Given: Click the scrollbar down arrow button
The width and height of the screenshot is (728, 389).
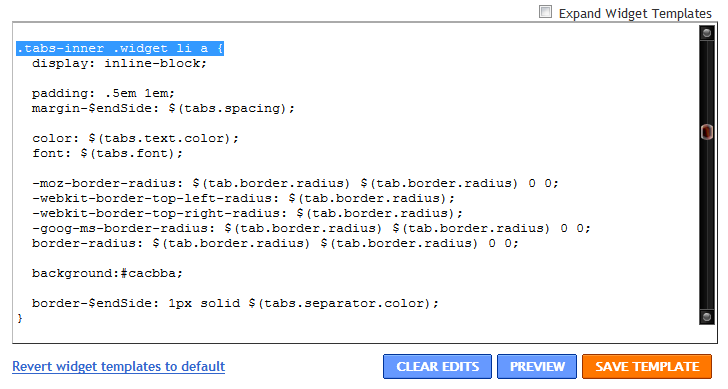Looking at the screenshot, I should 707,317.
